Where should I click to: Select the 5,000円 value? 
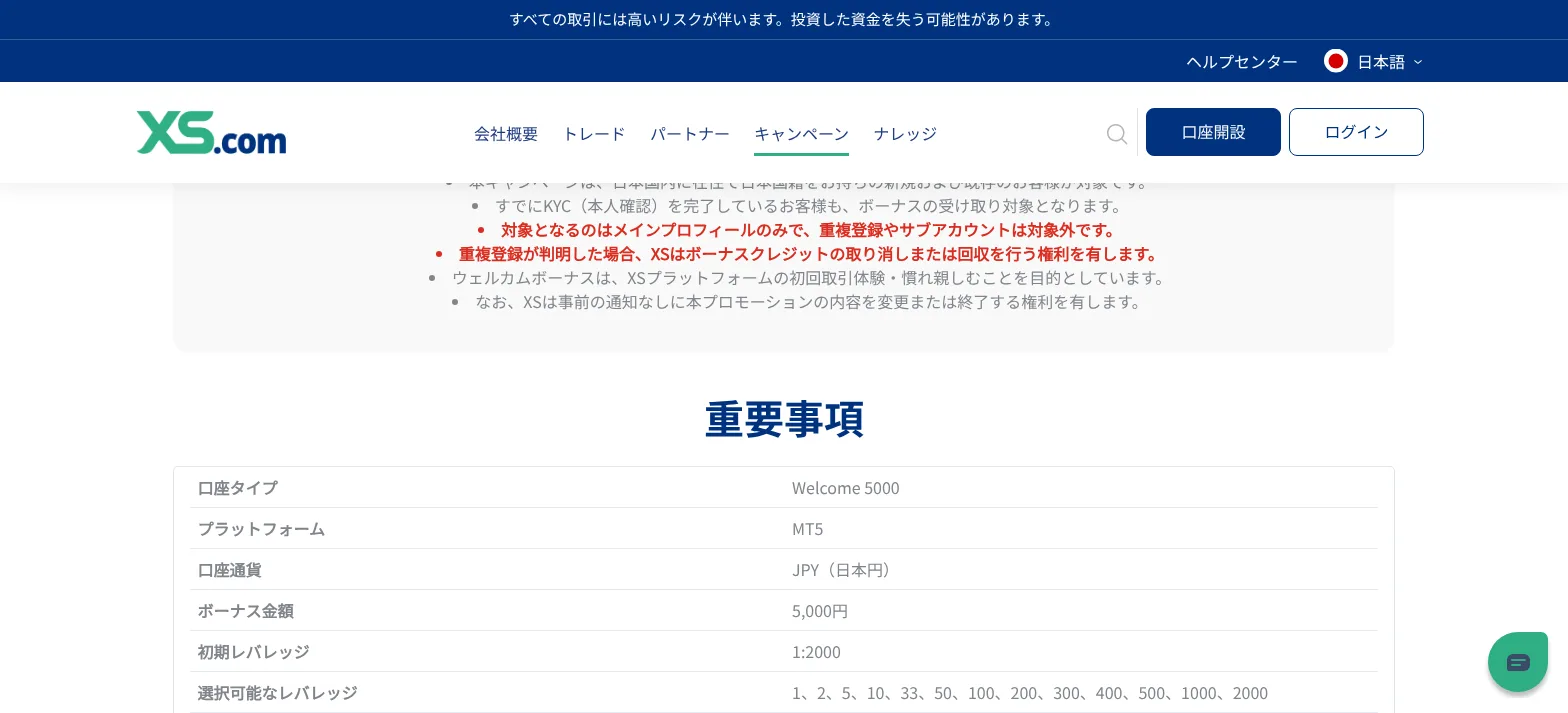click(820, 611)
